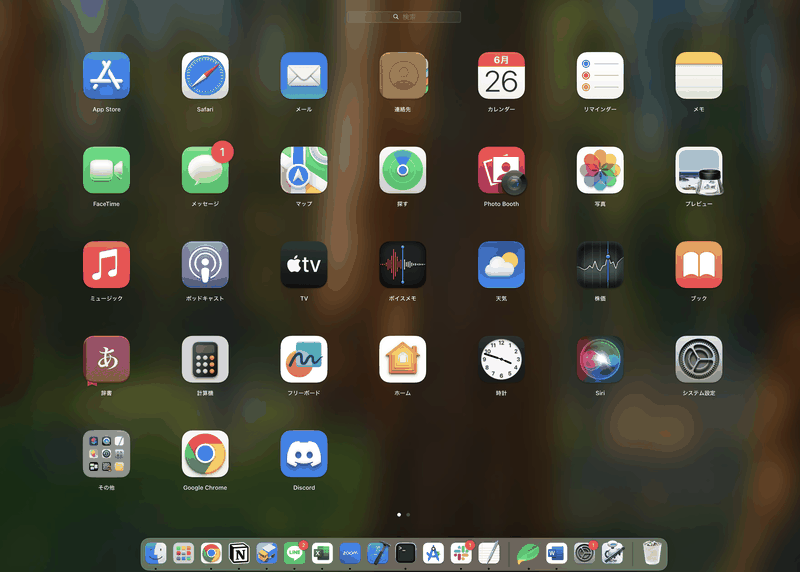Image resolution: width=800 pixels, height=572 pixels.
Task: Open the その他 folder
Action: coord(106,454)
